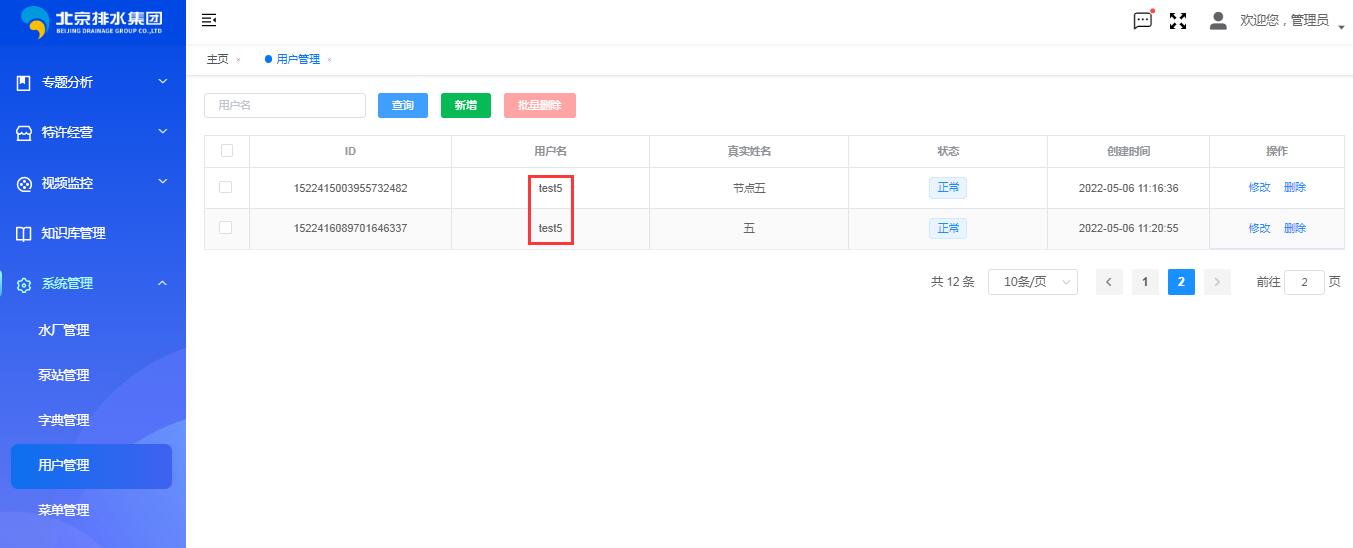
Task: Open the 管理员 account dropdown arrow
Action: click(1340, 25)
